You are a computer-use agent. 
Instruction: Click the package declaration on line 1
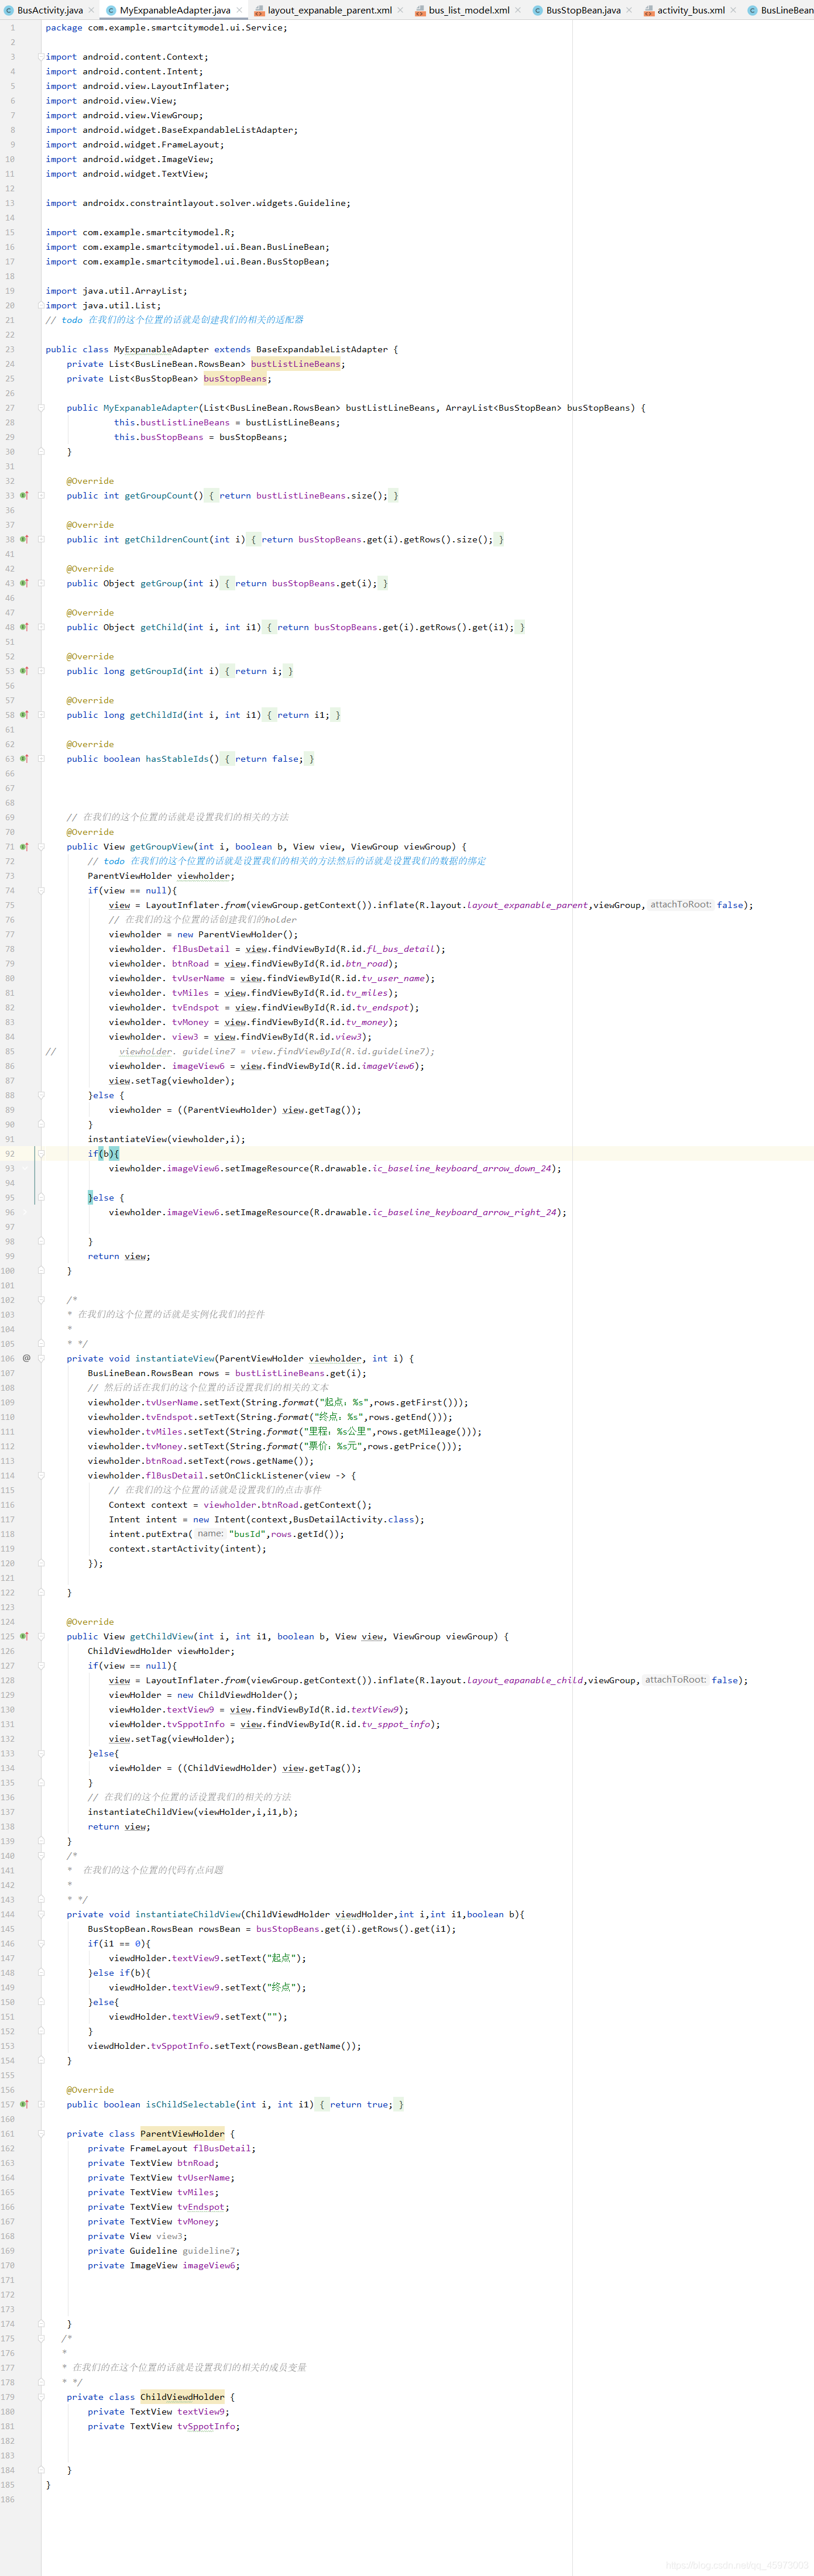(x=166, y=28)
